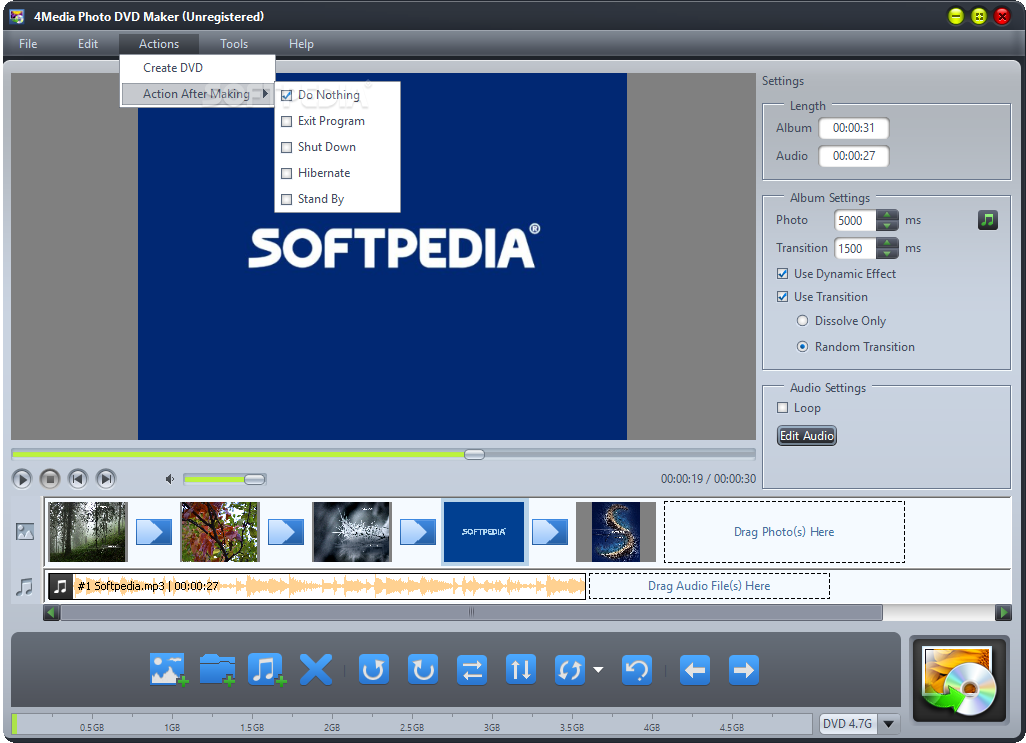Click the Add Photo toolbar icon
This screenshot has width=1026, height=743.
[168, 670]
